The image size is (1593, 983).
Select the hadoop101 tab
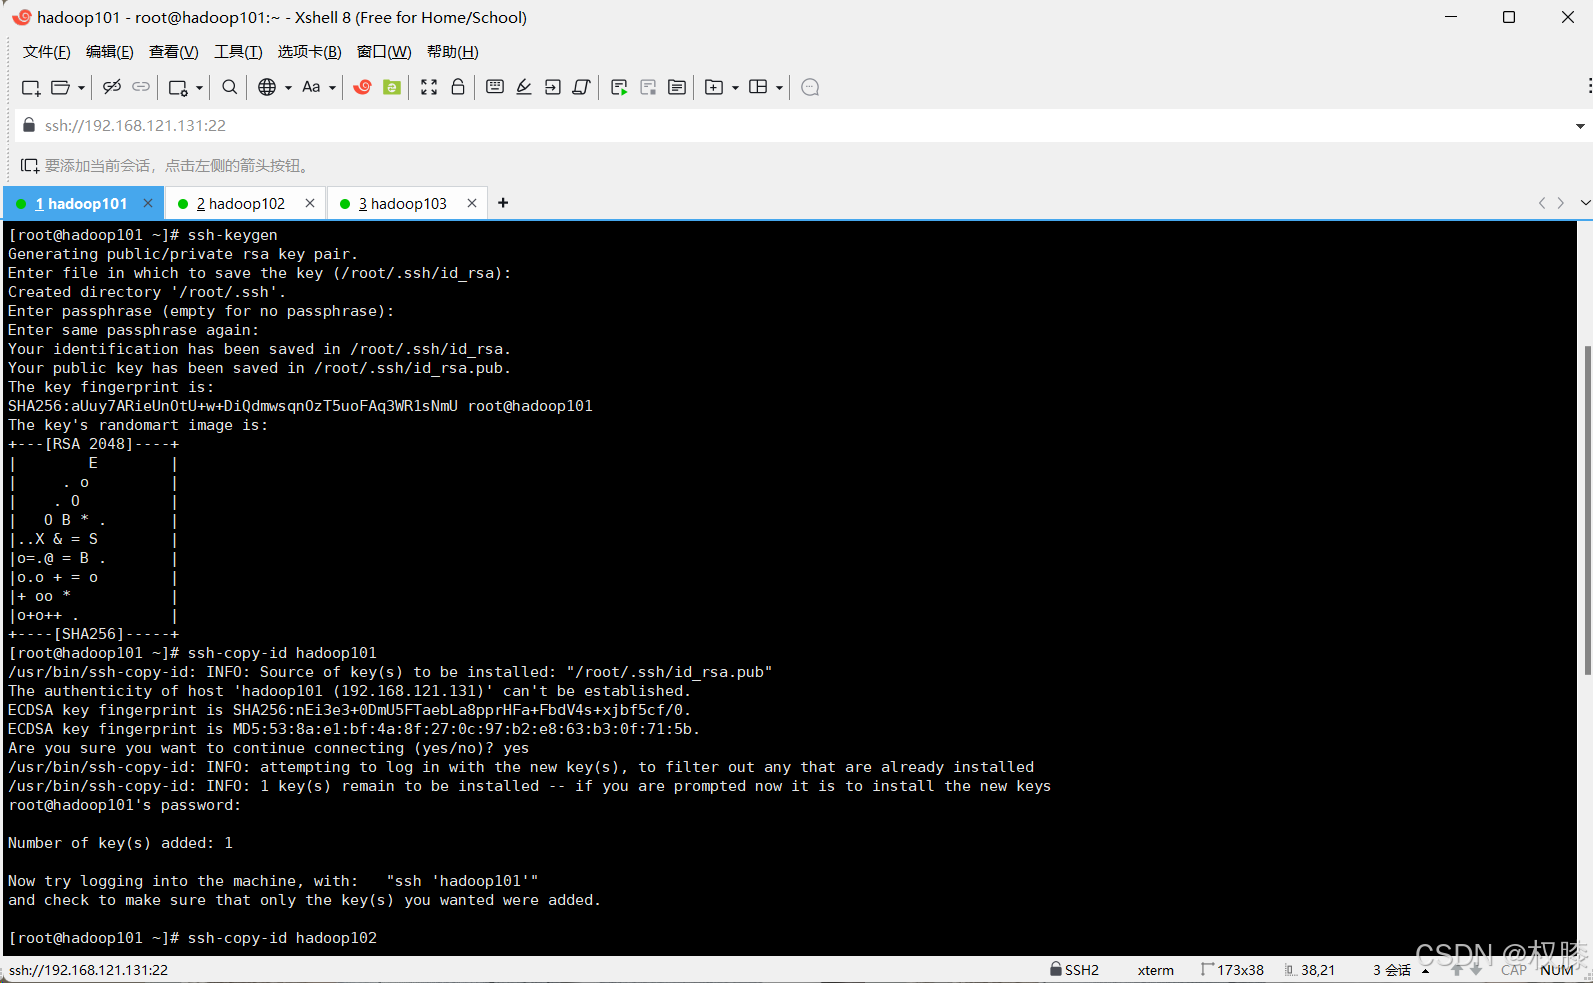coord(81,204)
